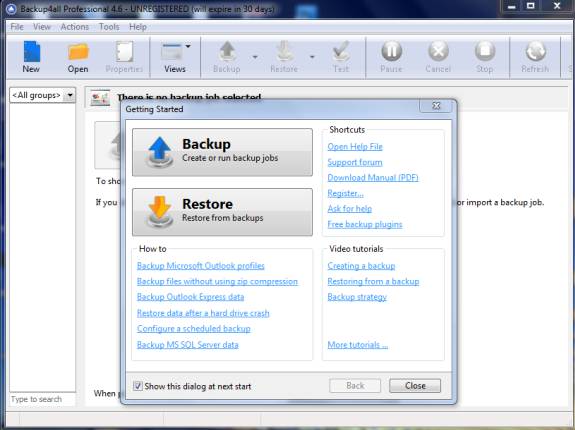Click the Back button in Getting Started
575x430 pixels.
pos(355,386)
